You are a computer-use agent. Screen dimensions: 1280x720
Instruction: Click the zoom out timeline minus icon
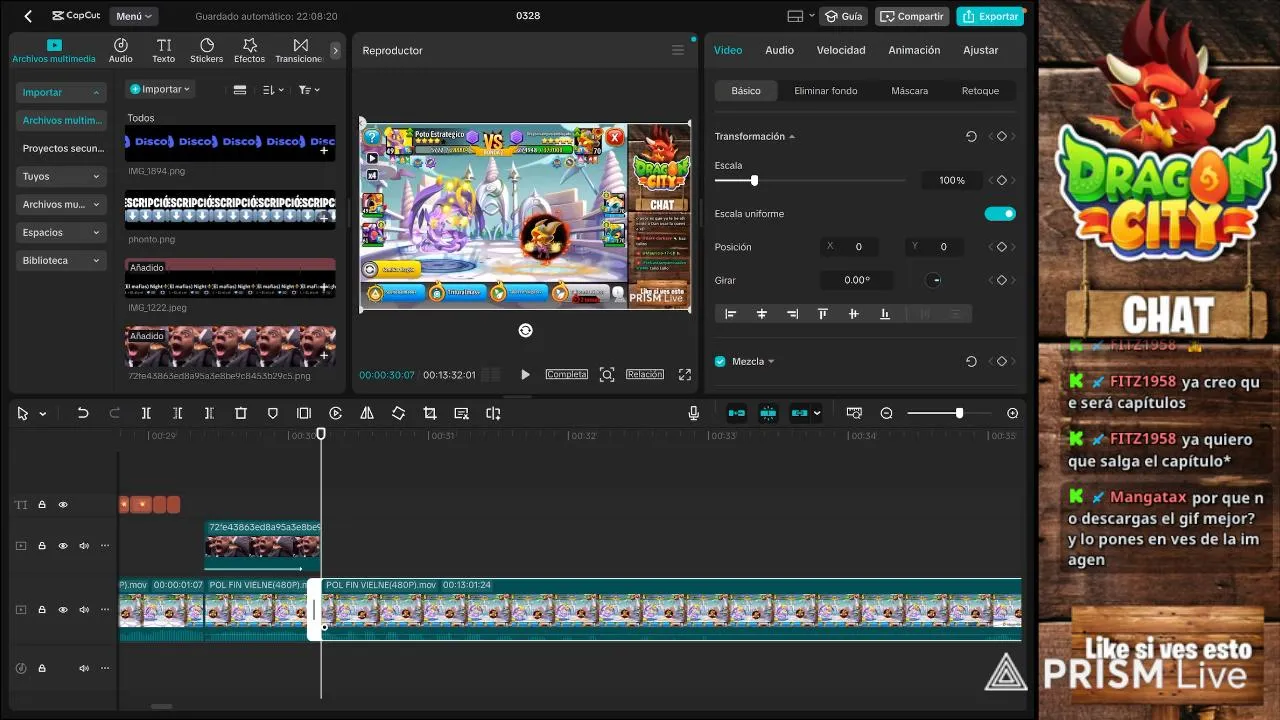coord(886,413)
